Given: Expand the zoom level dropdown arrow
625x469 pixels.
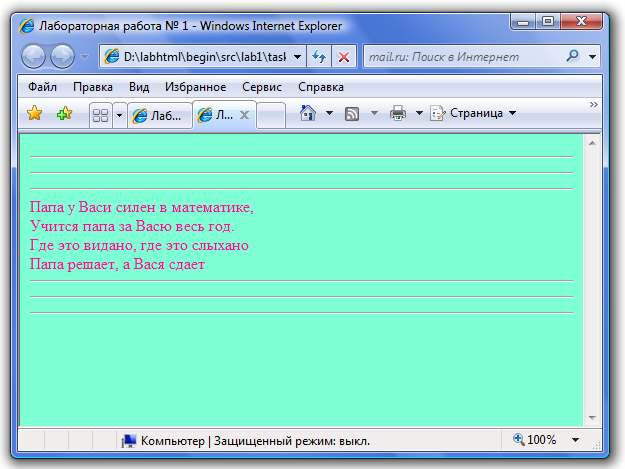Looking at the screenshot, I should pyautogui.click(x=575, y=440).
